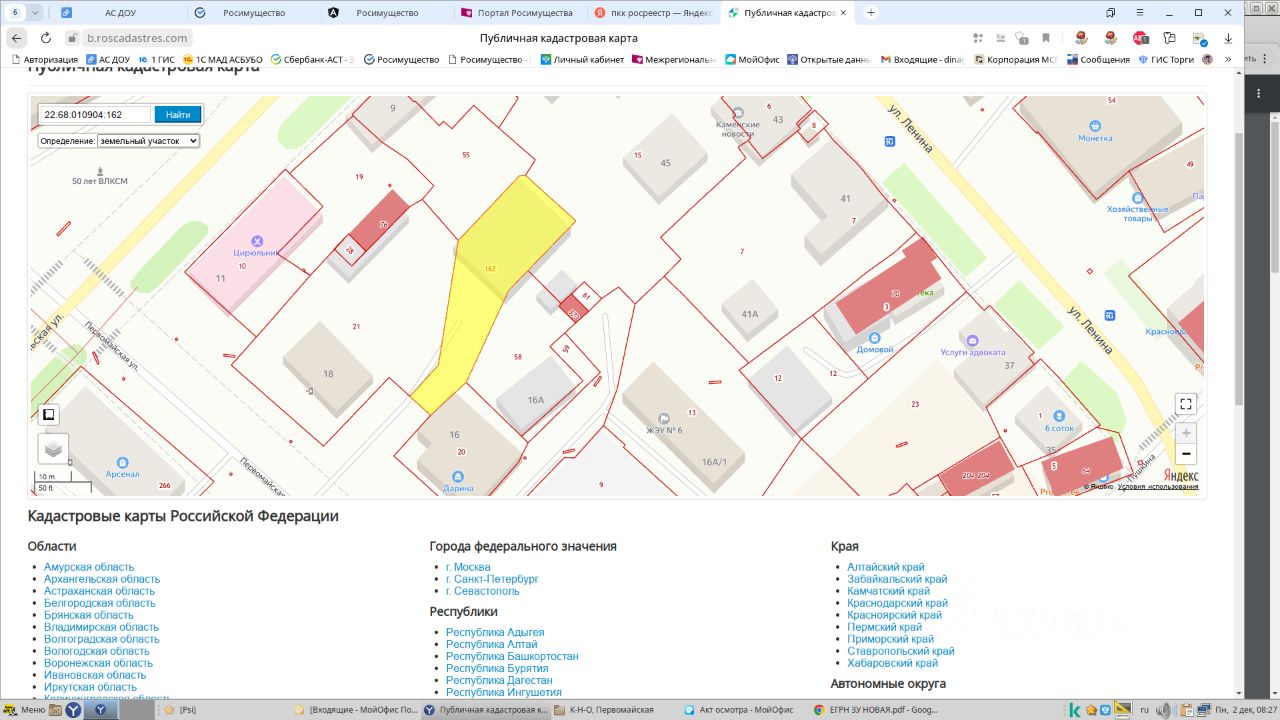Switch to the АС ДОУ tab
This screenshot has height=720, width=1280.
[121, 13]
